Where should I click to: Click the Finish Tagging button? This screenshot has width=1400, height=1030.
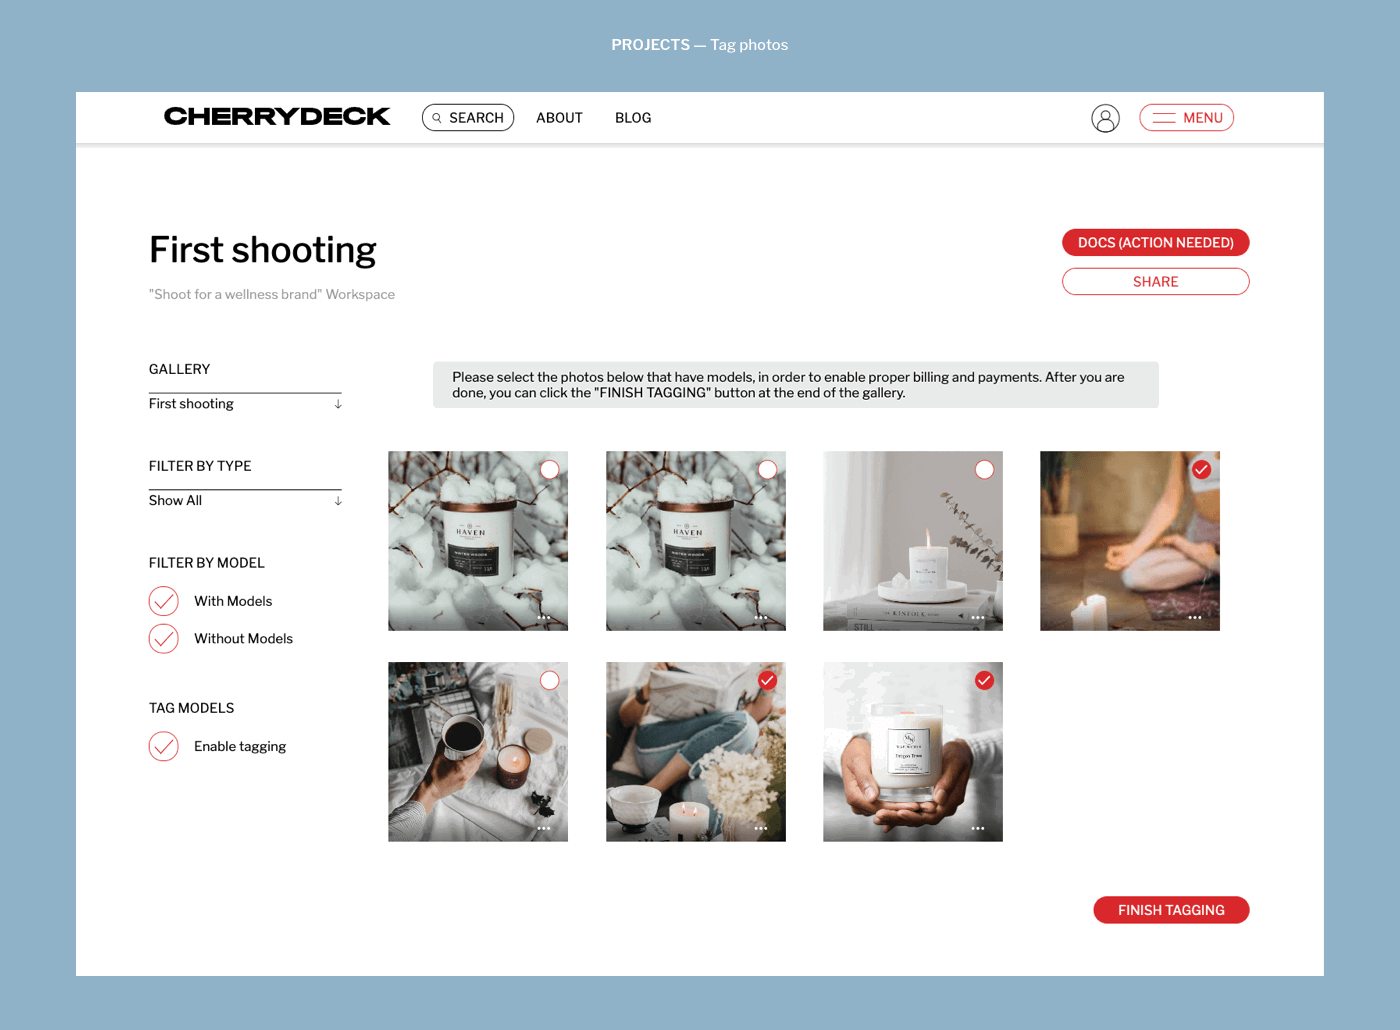tap(1171, 910)
